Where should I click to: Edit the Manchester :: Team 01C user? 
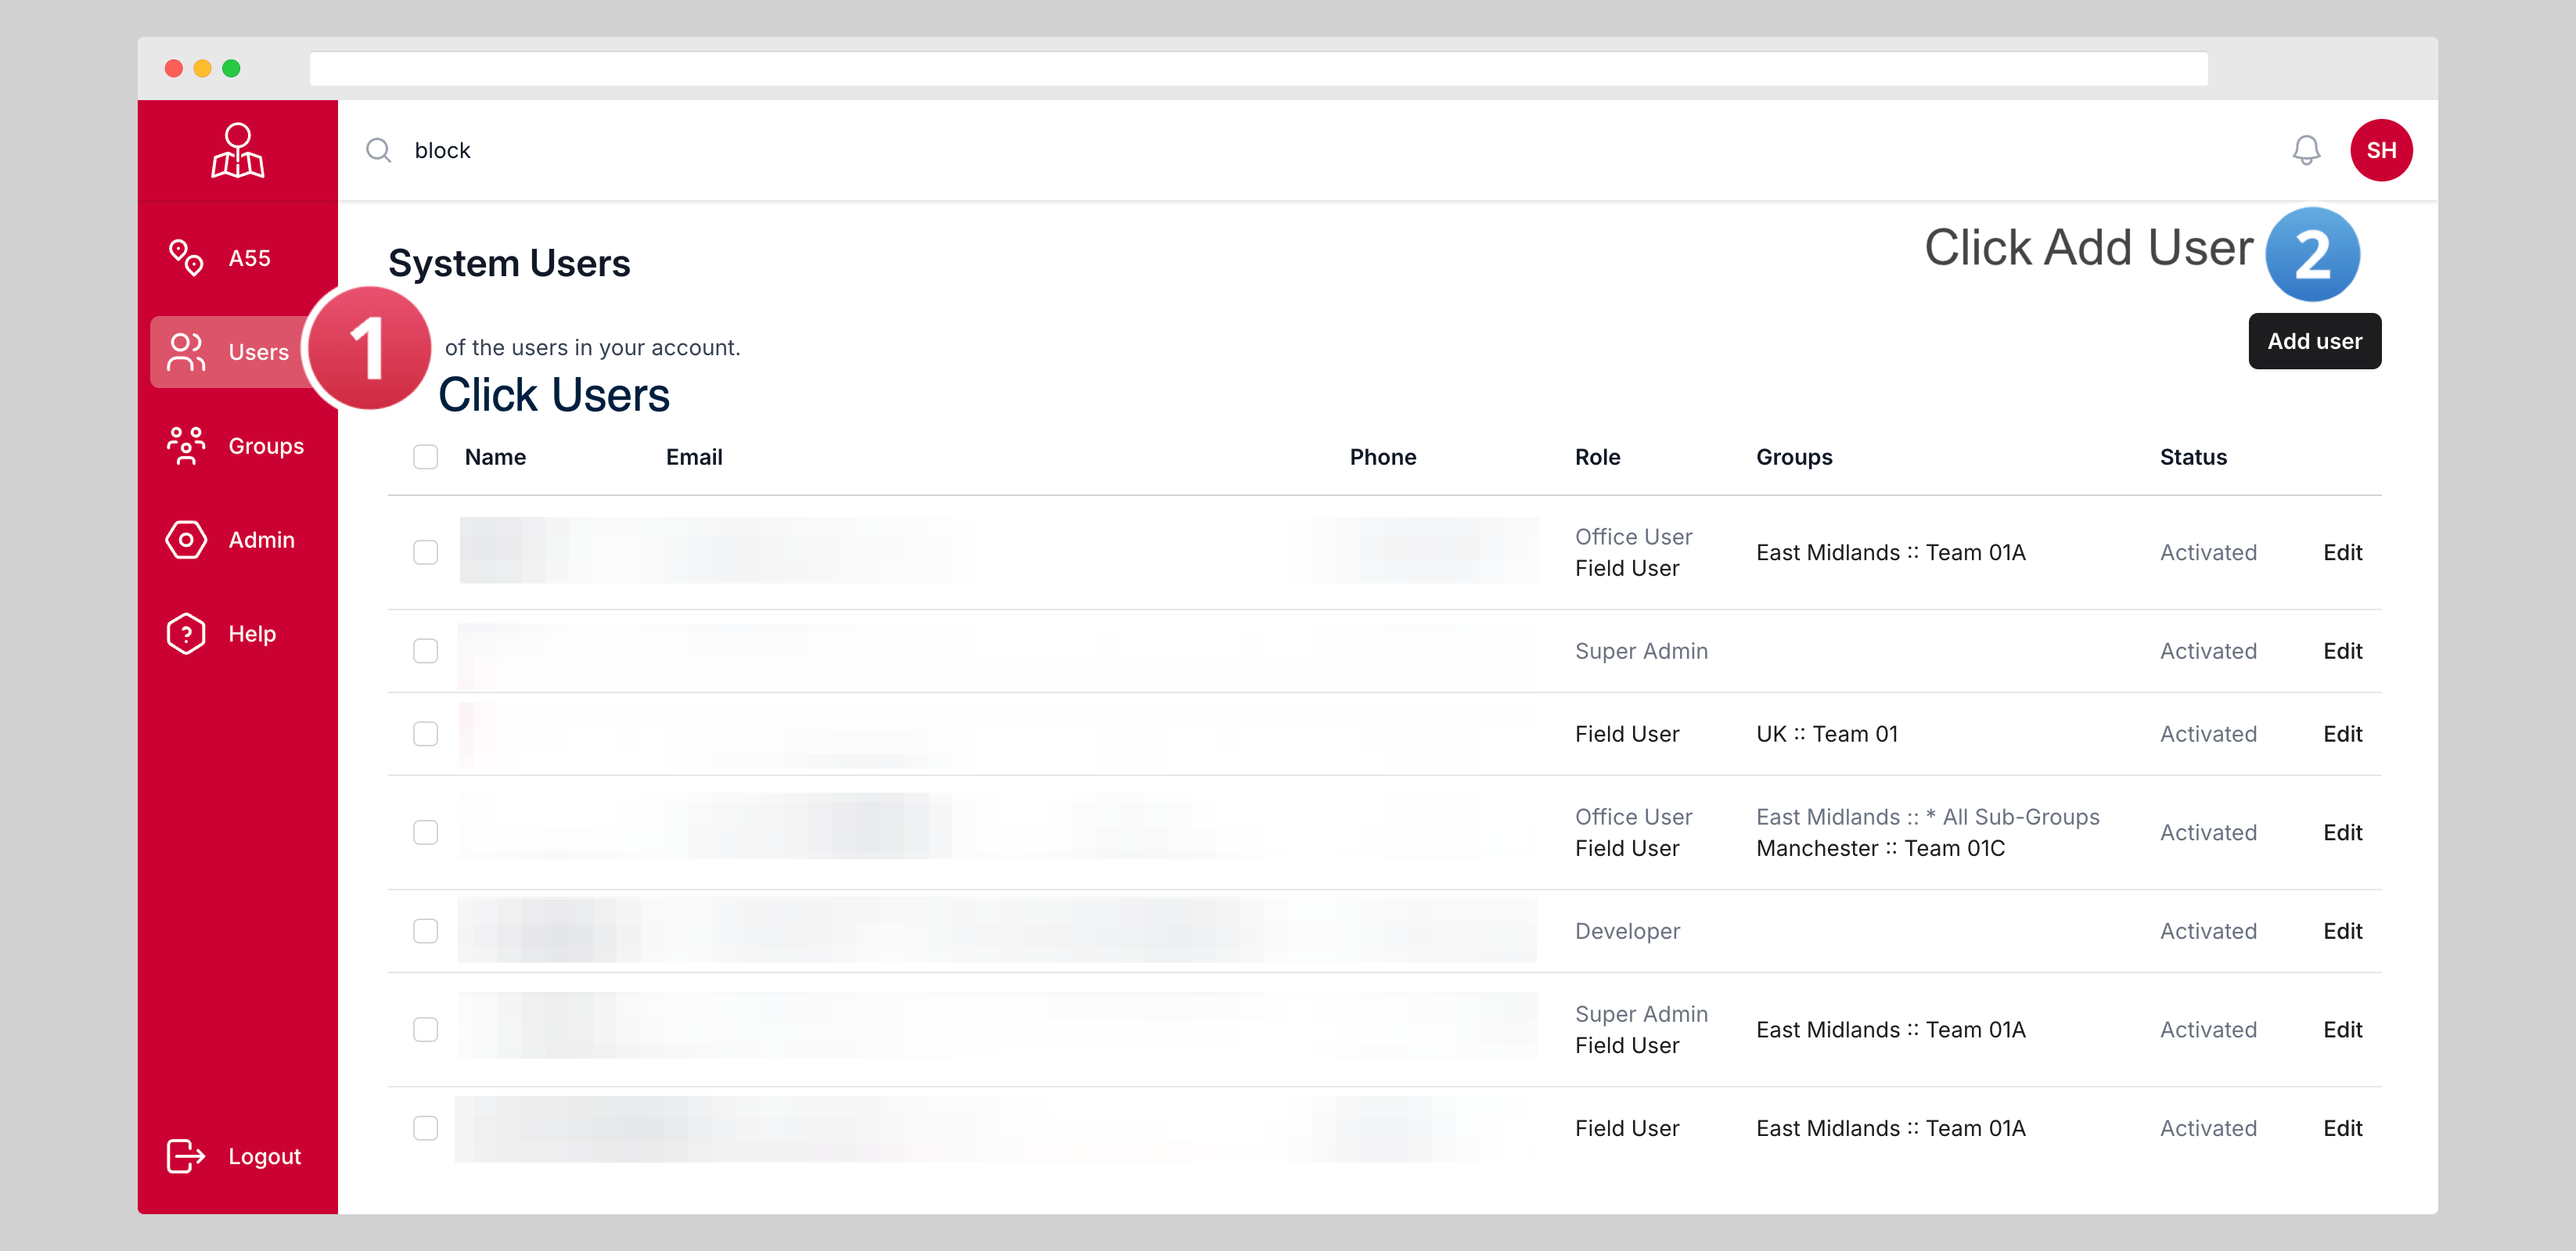tap(2342, 832)
